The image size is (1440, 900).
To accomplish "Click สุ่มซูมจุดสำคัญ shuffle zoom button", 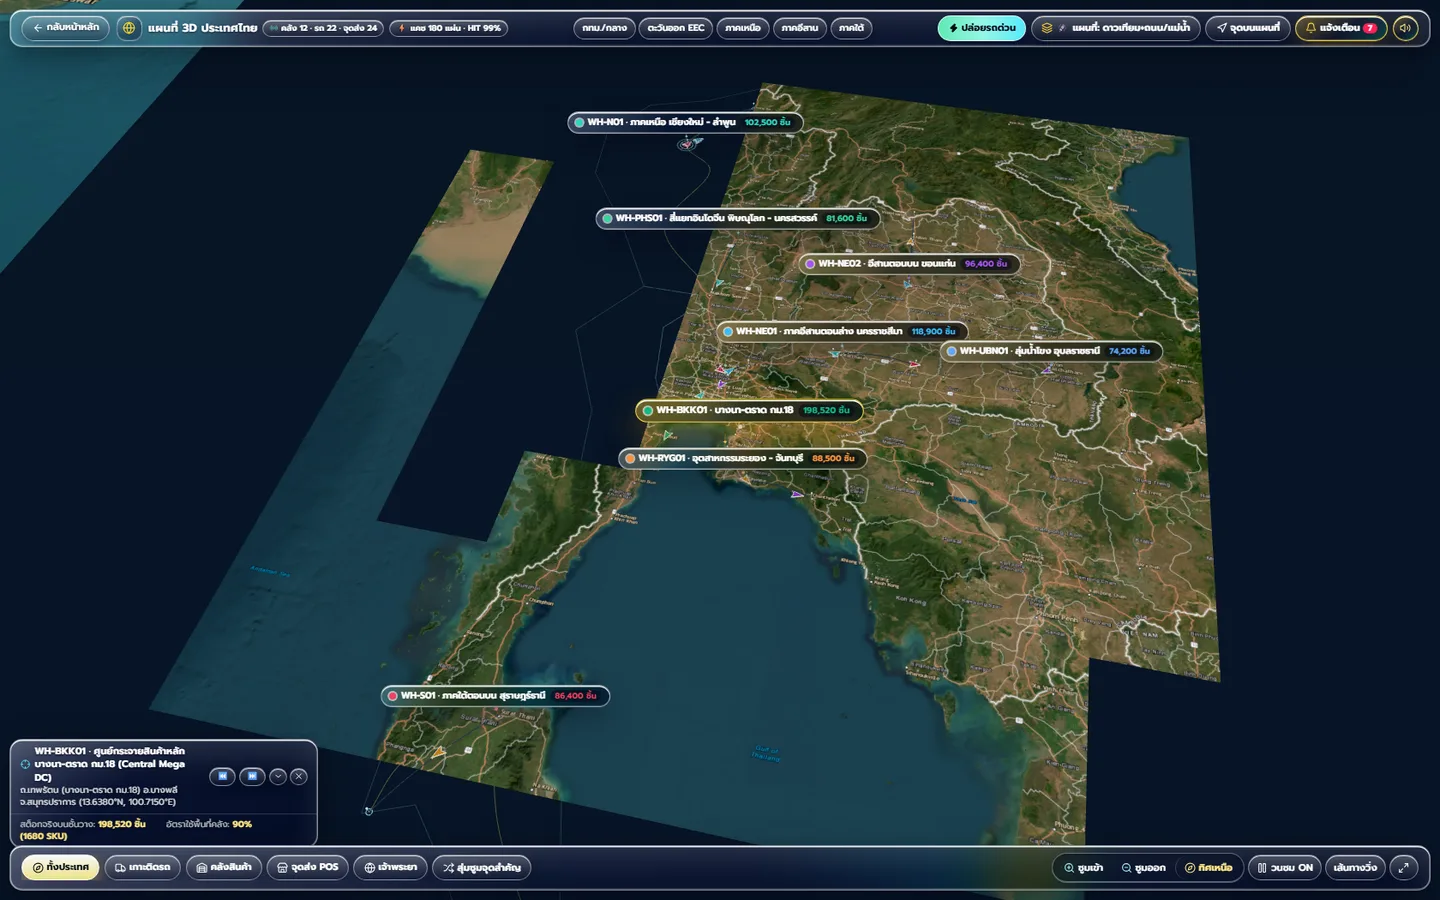I will pos(482,868).
